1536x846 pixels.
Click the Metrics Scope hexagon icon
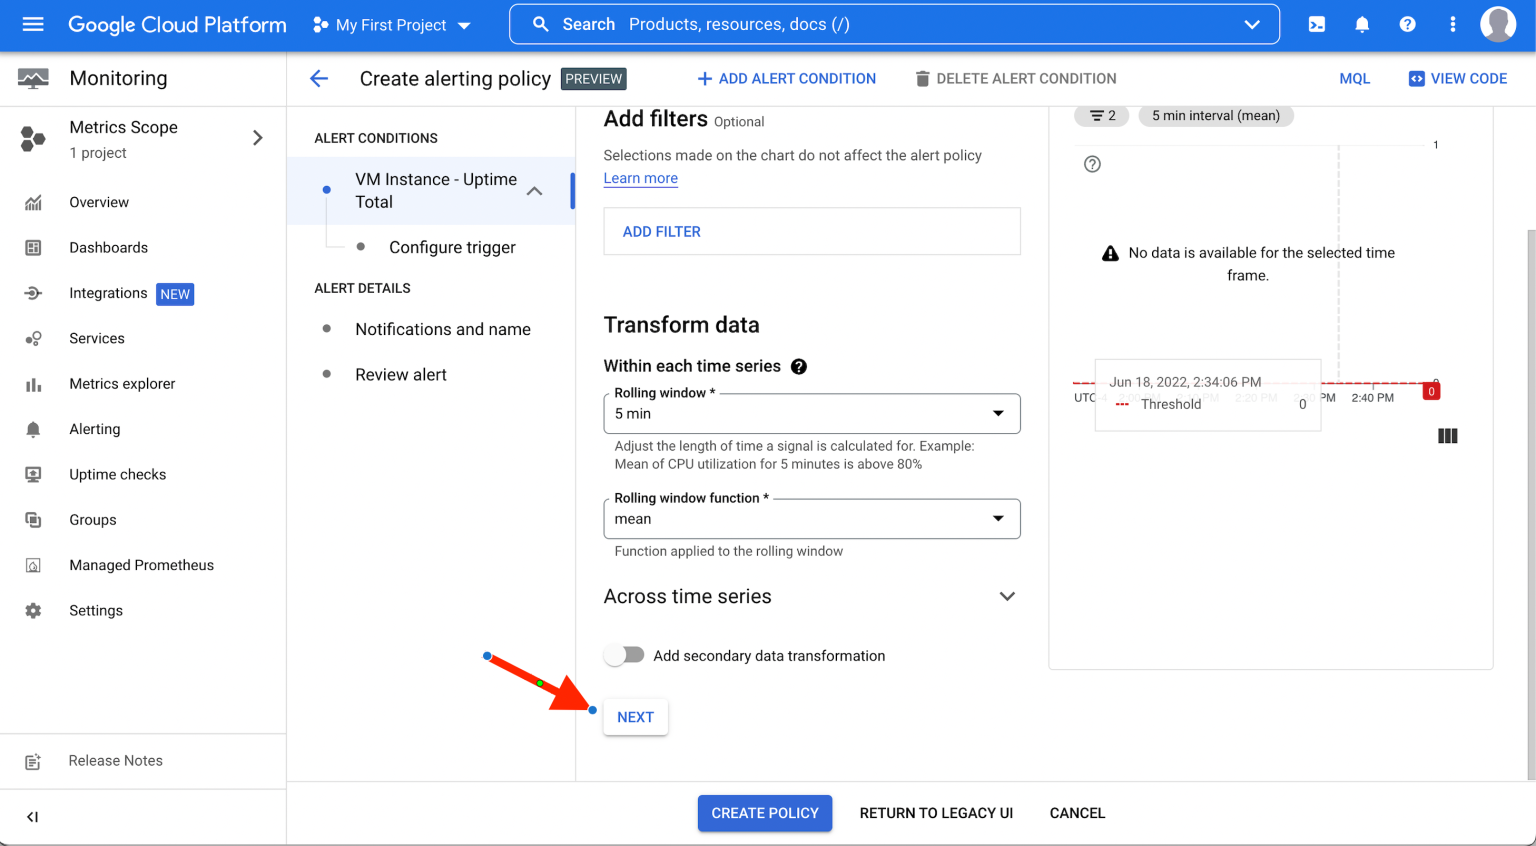(x=33, y=139)
